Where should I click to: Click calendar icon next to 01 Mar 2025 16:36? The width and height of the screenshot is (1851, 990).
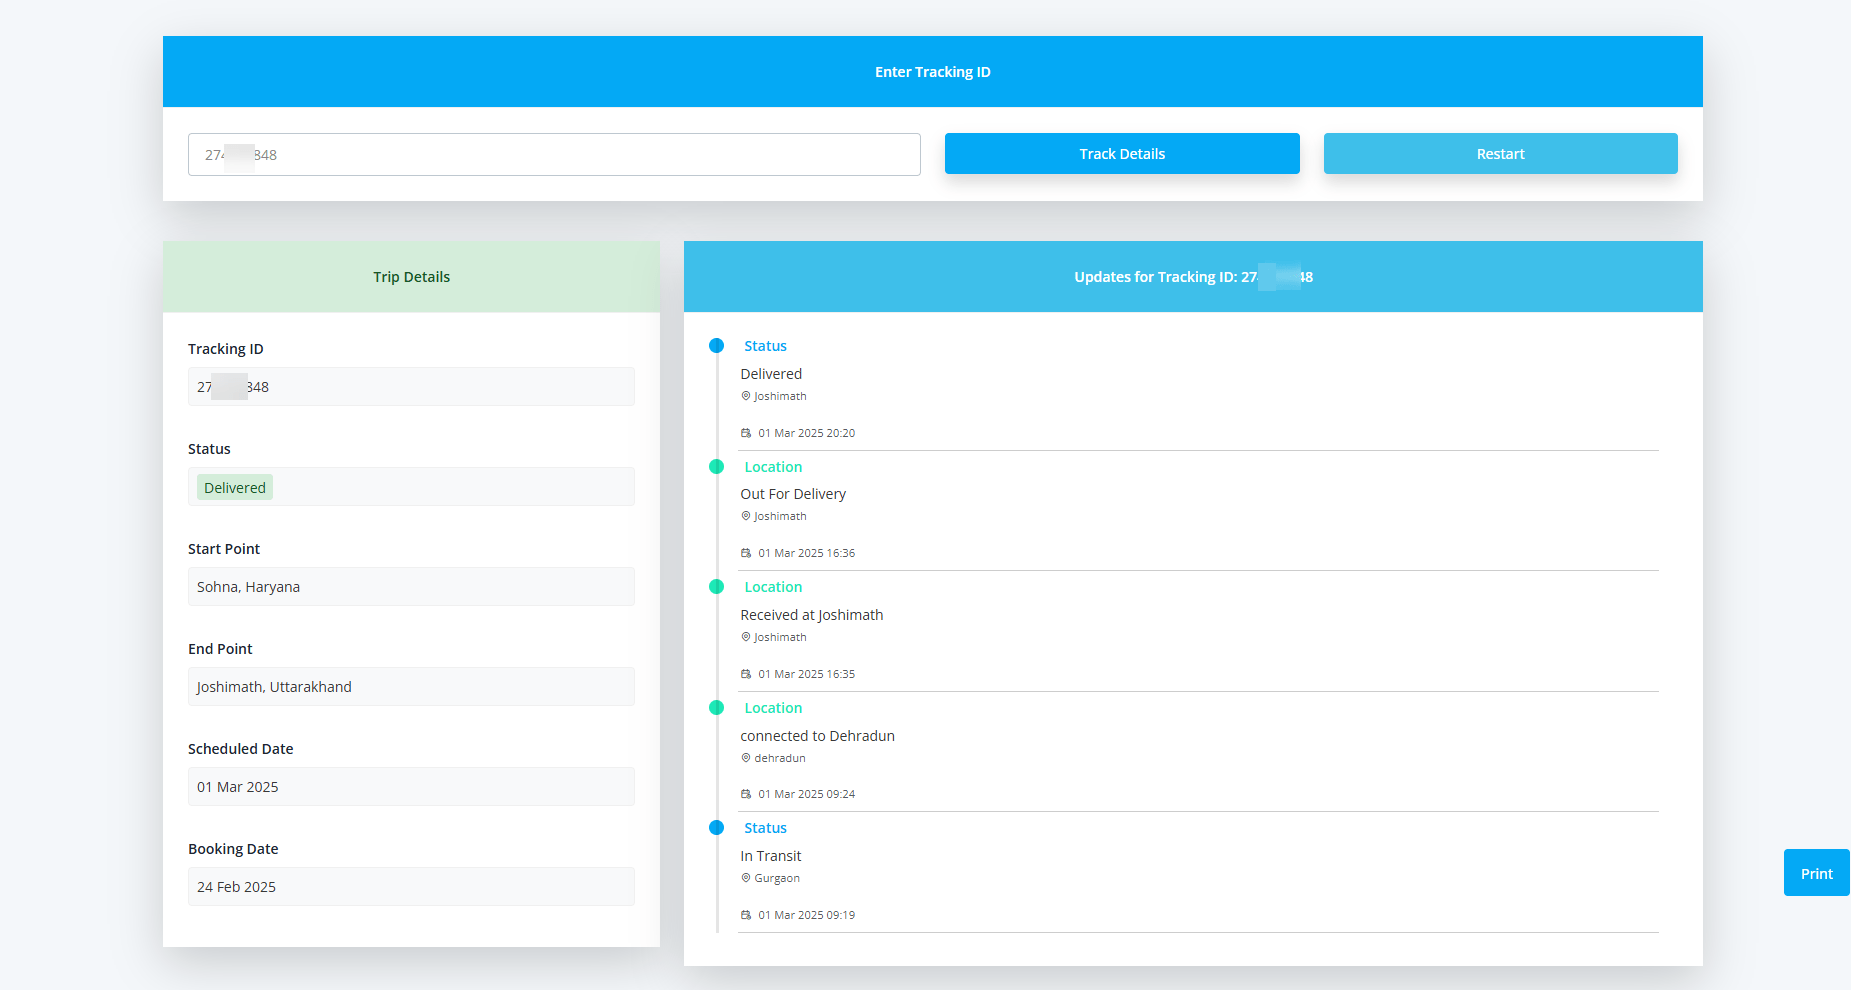pos(746,553)
